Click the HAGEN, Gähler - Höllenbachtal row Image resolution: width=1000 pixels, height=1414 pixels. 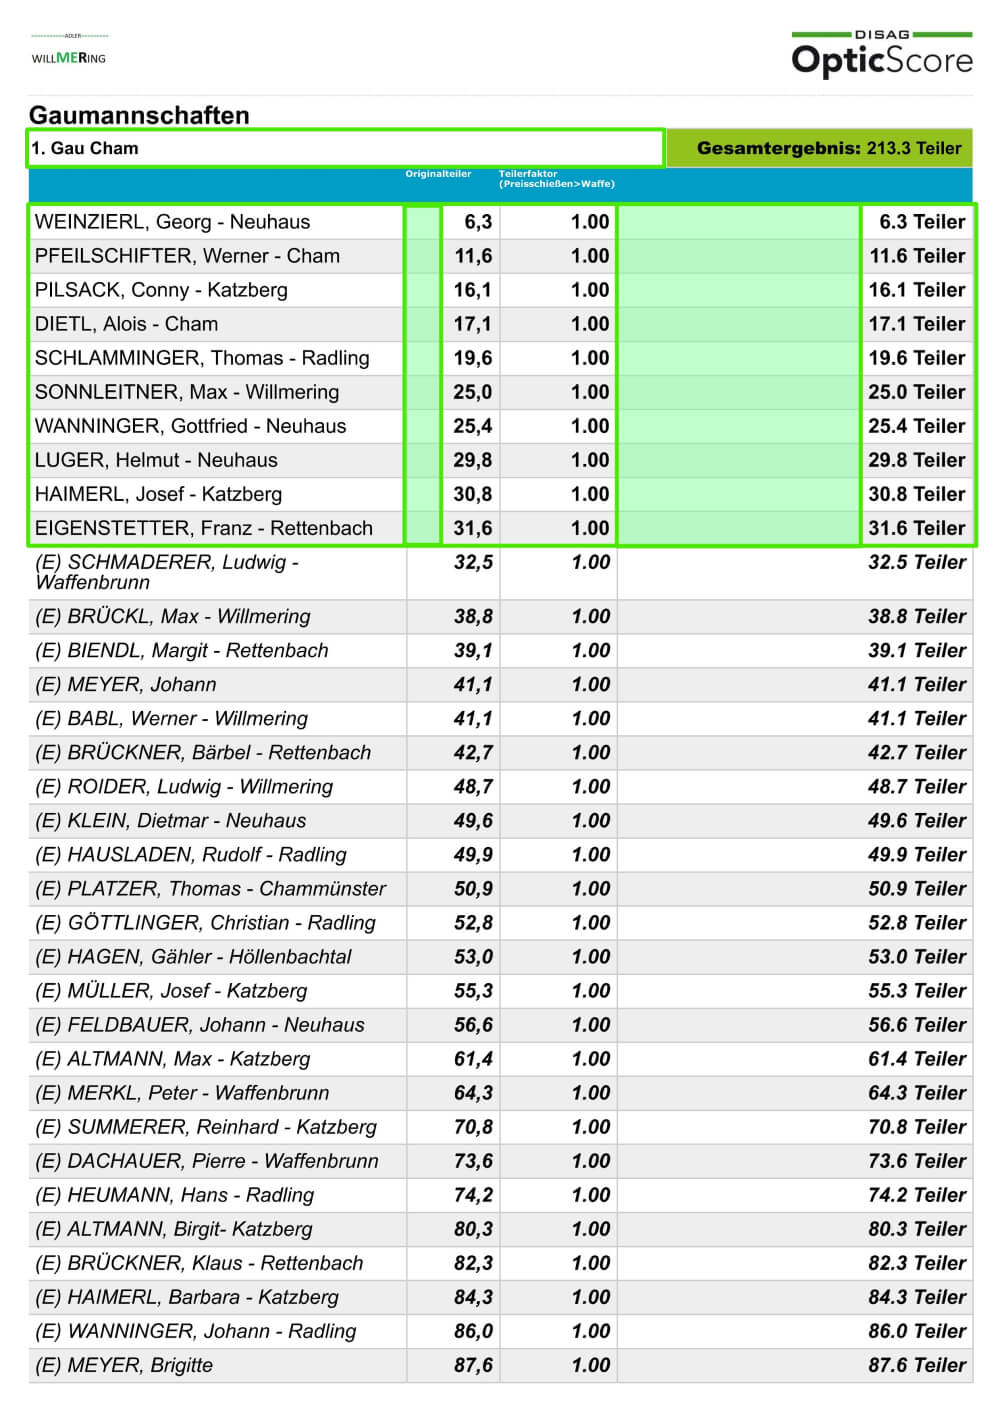coord(193,957)
